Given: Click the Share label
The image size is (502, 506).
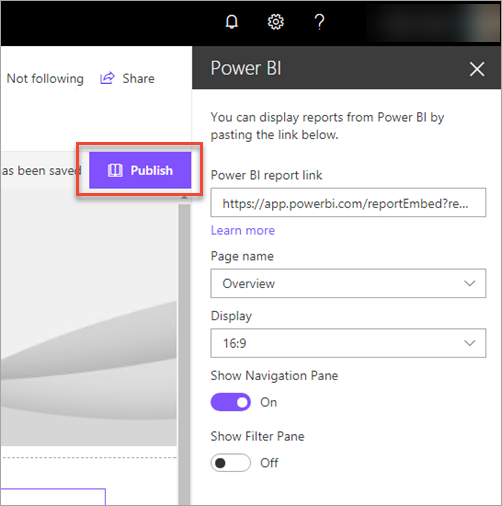Looking at the screenshot, I should click(x=138, y=79).
